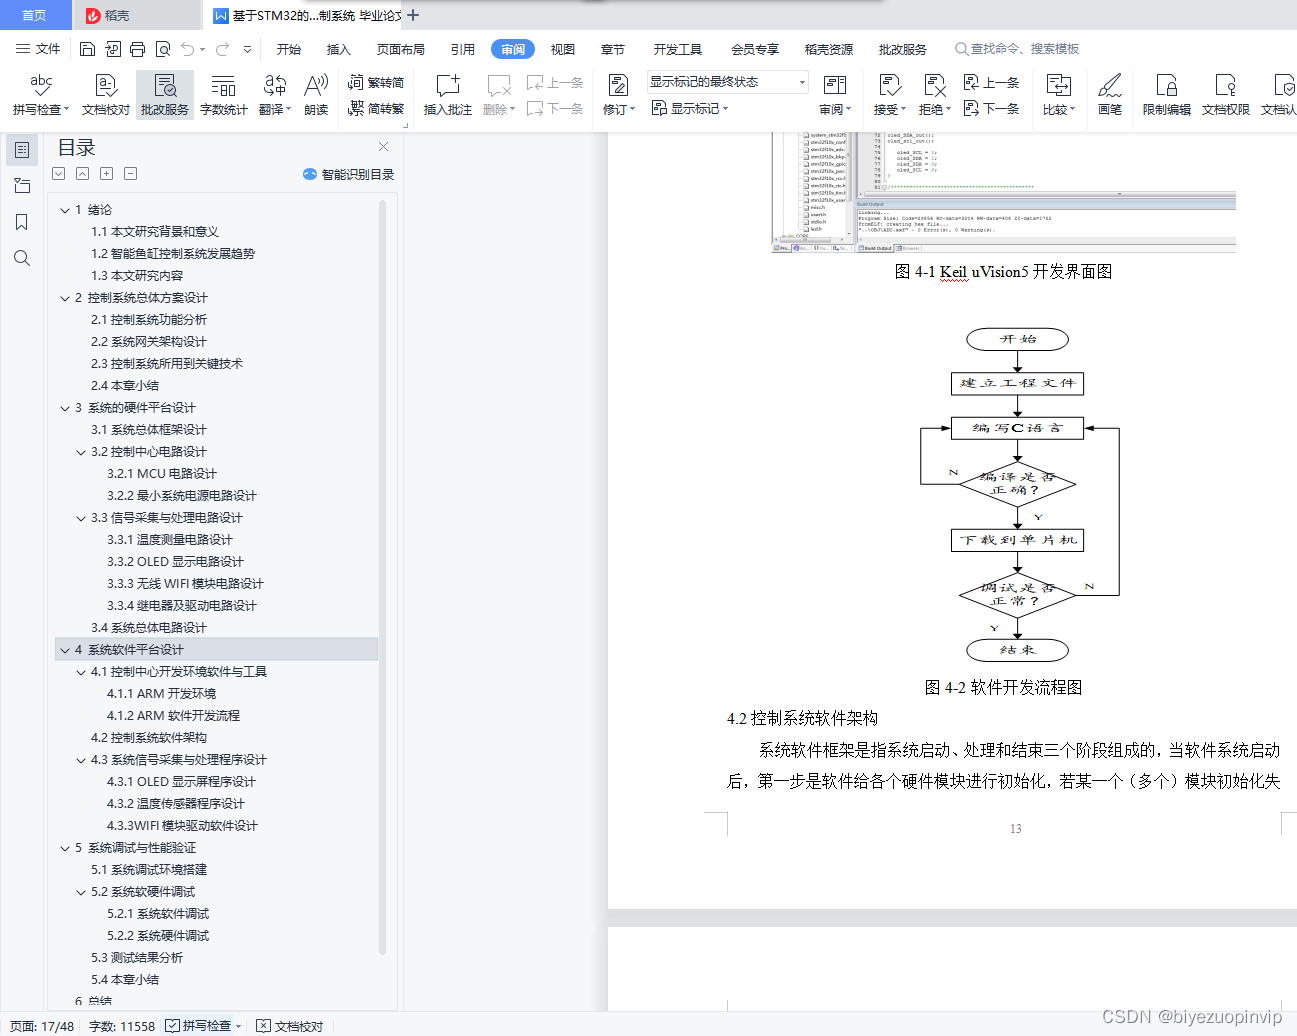The width and height of the screenshot is (1297, 1036).
Task: Select outline entry 4.1.2 ARM 软件开发流程
Action: [174, 716]
